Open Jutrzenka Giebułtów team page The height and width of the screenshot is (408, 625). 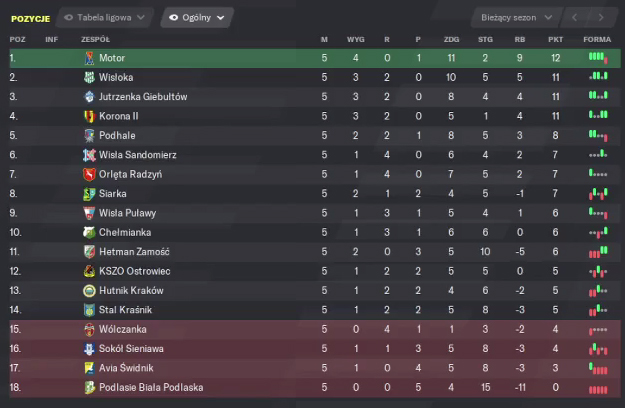[x=143, y=97]
